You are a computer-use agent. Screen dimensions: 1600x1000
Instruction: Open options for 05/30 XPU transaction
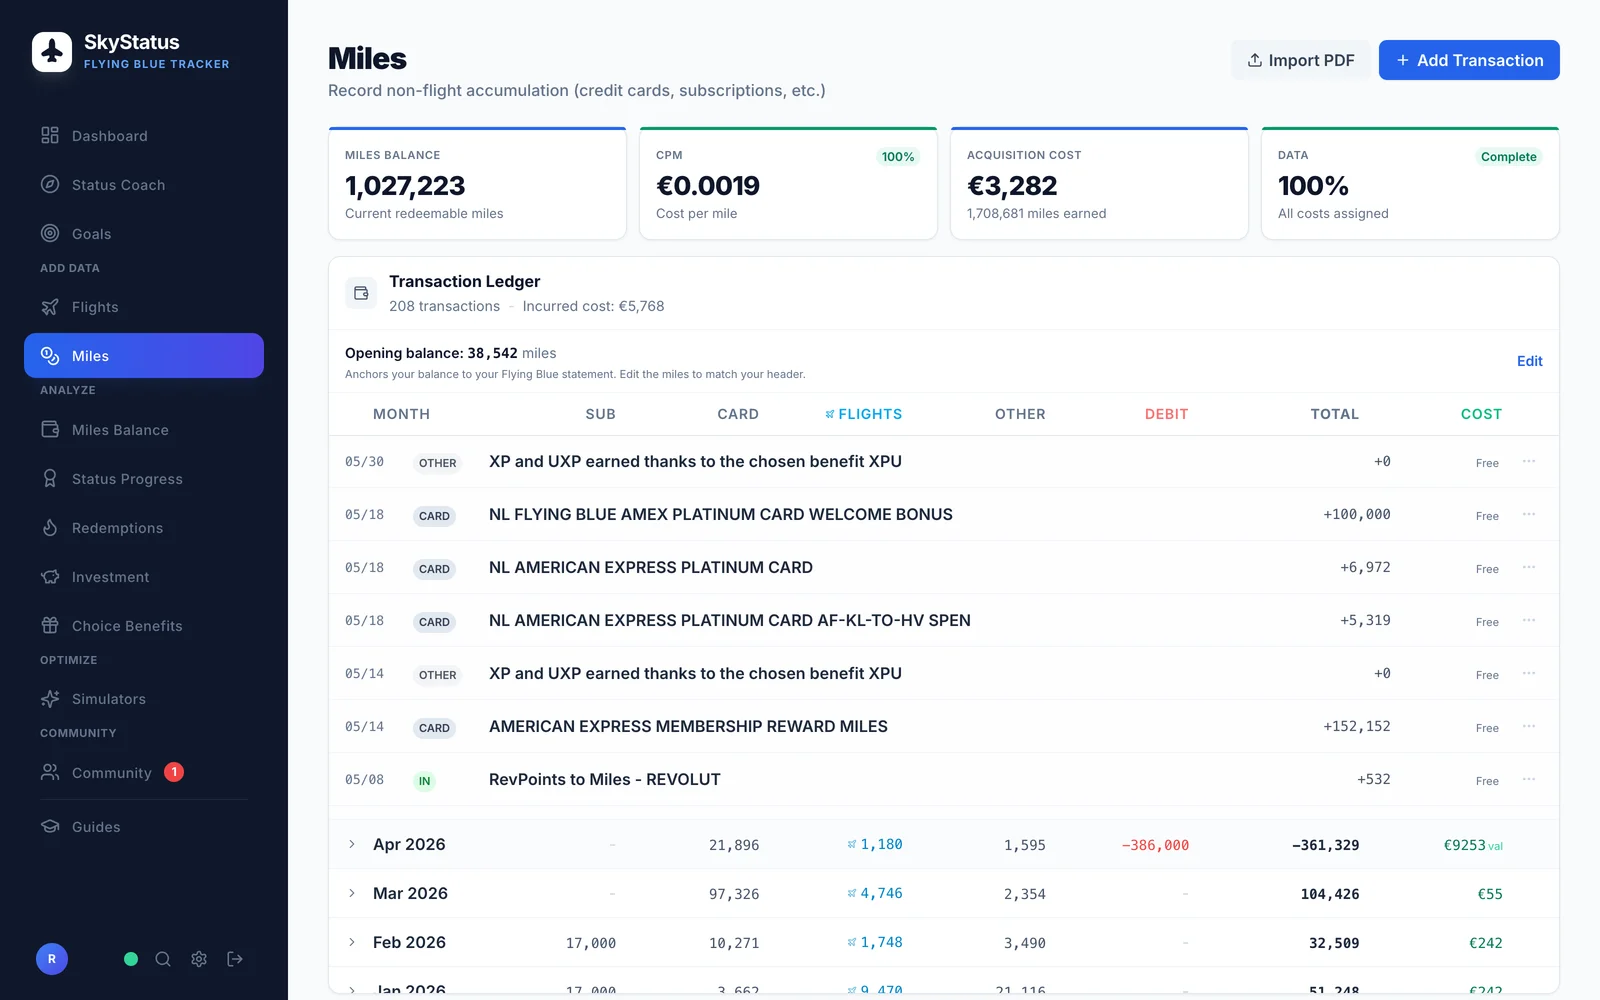coord(1529,461)
